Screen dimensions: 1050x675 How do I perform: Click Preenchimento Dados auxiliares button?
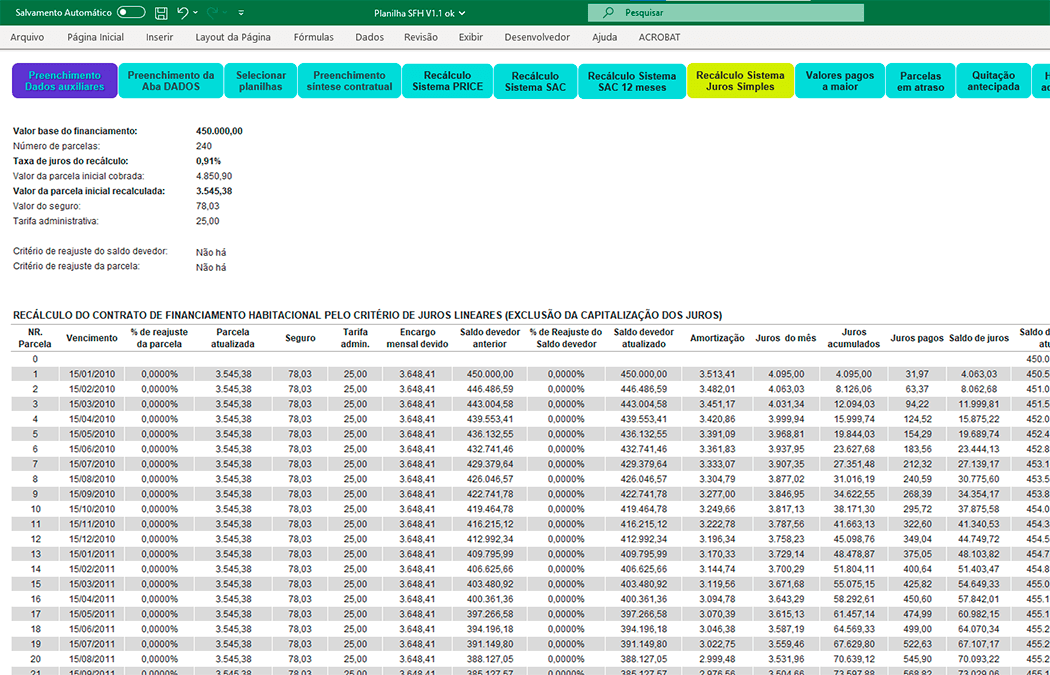pyautogui.click(x=65, y=81)
